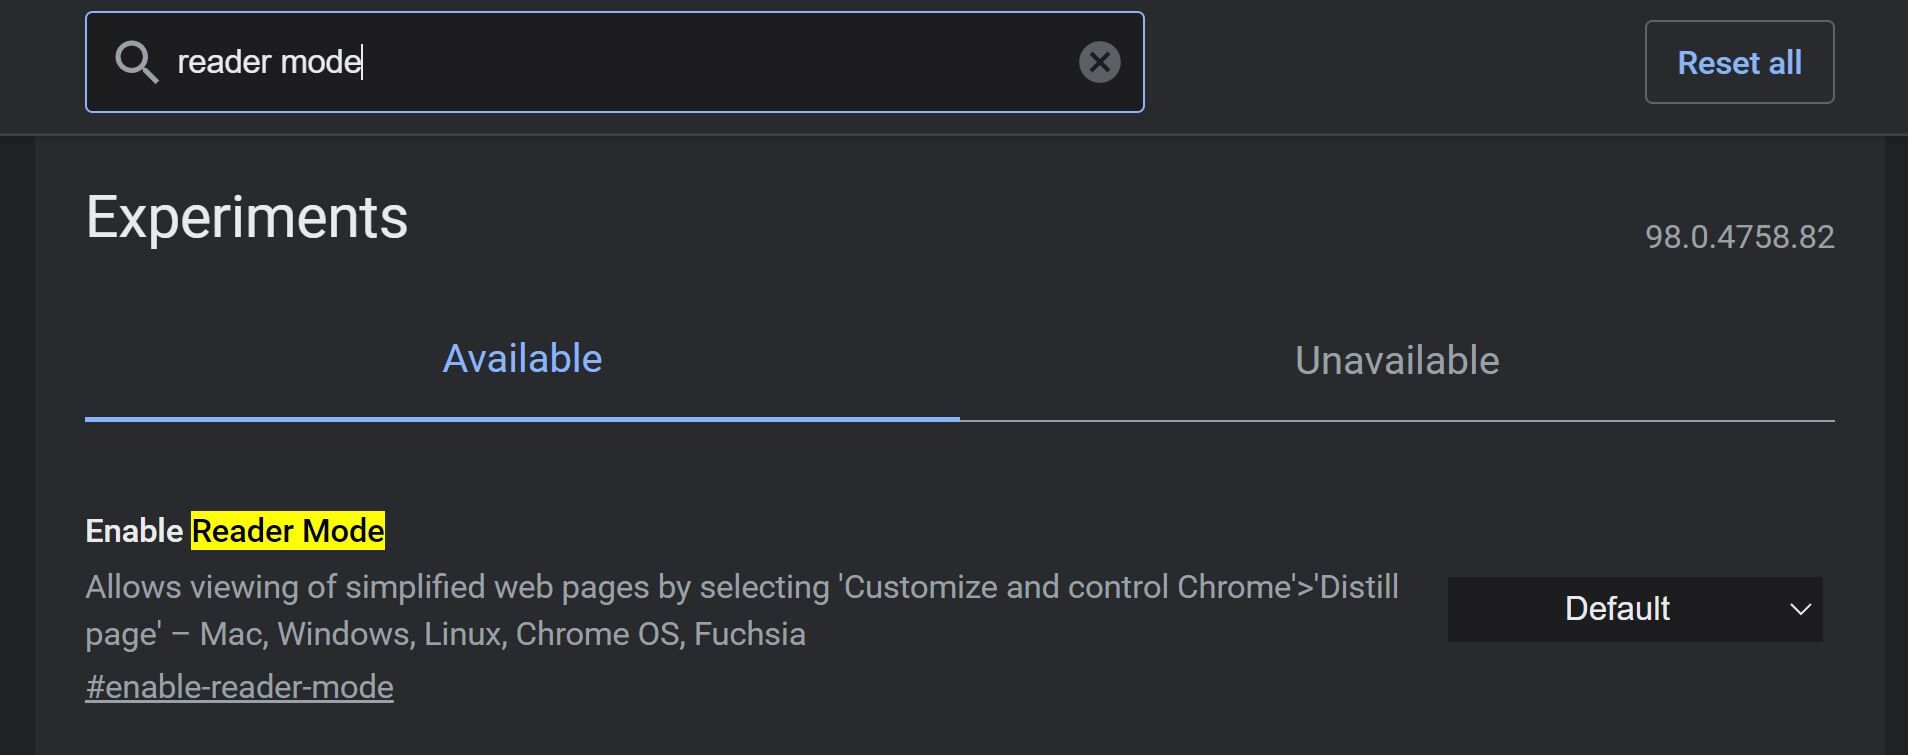This screenshot has width=1908, height=755.
Task: Click the search magnifier icon
Action: [137, 63]
